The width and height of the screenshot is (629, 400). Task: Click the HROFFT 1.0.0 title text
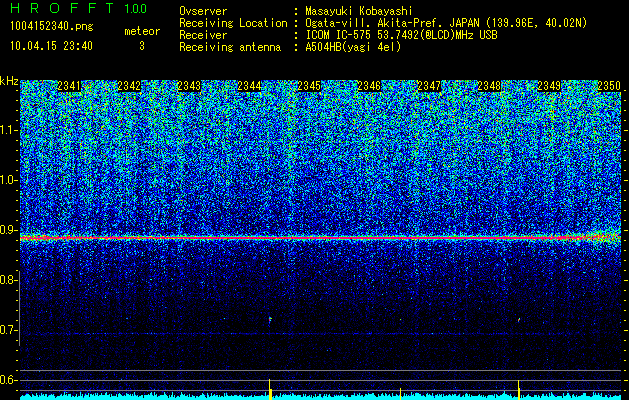pos(79,8)
